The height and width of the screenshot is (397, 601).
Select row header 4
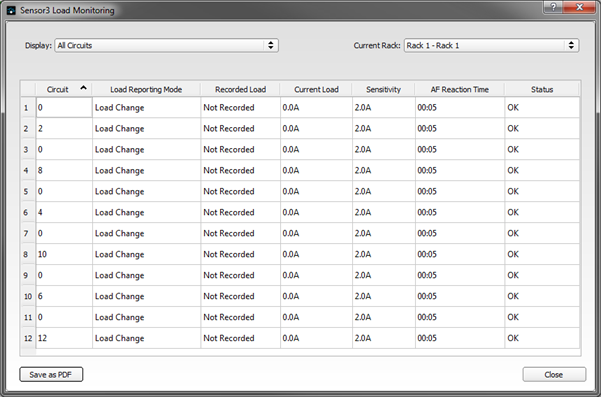(x=28, y=171)
